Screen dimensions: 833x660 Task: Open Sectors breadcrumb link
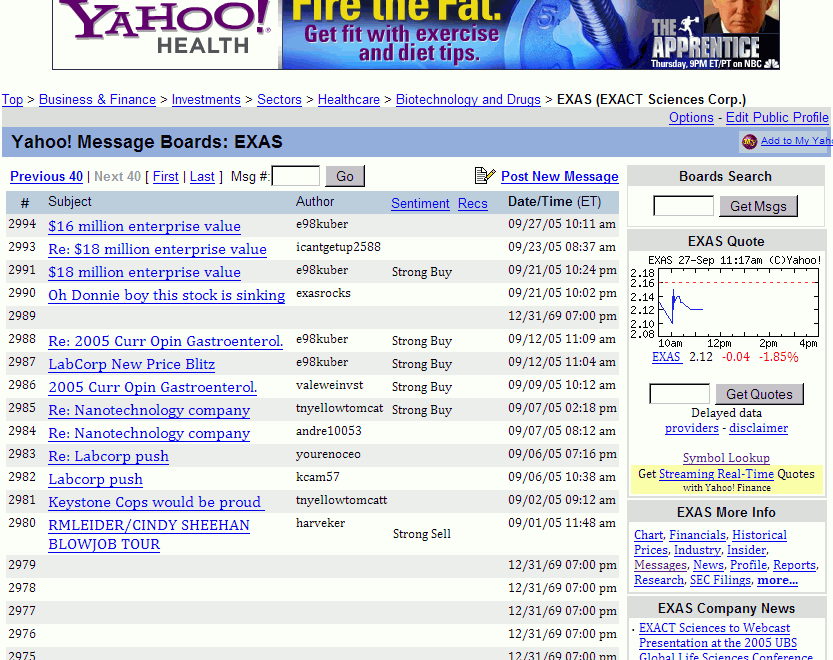pos(279,99)
